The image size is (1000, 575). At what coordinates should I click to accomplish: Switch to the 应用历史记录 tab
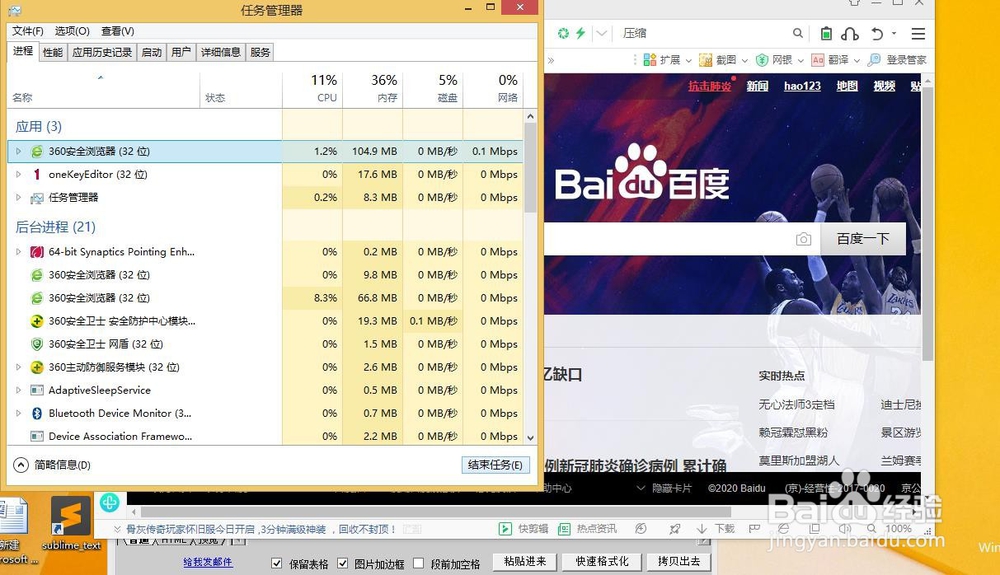tap(102, 52)
